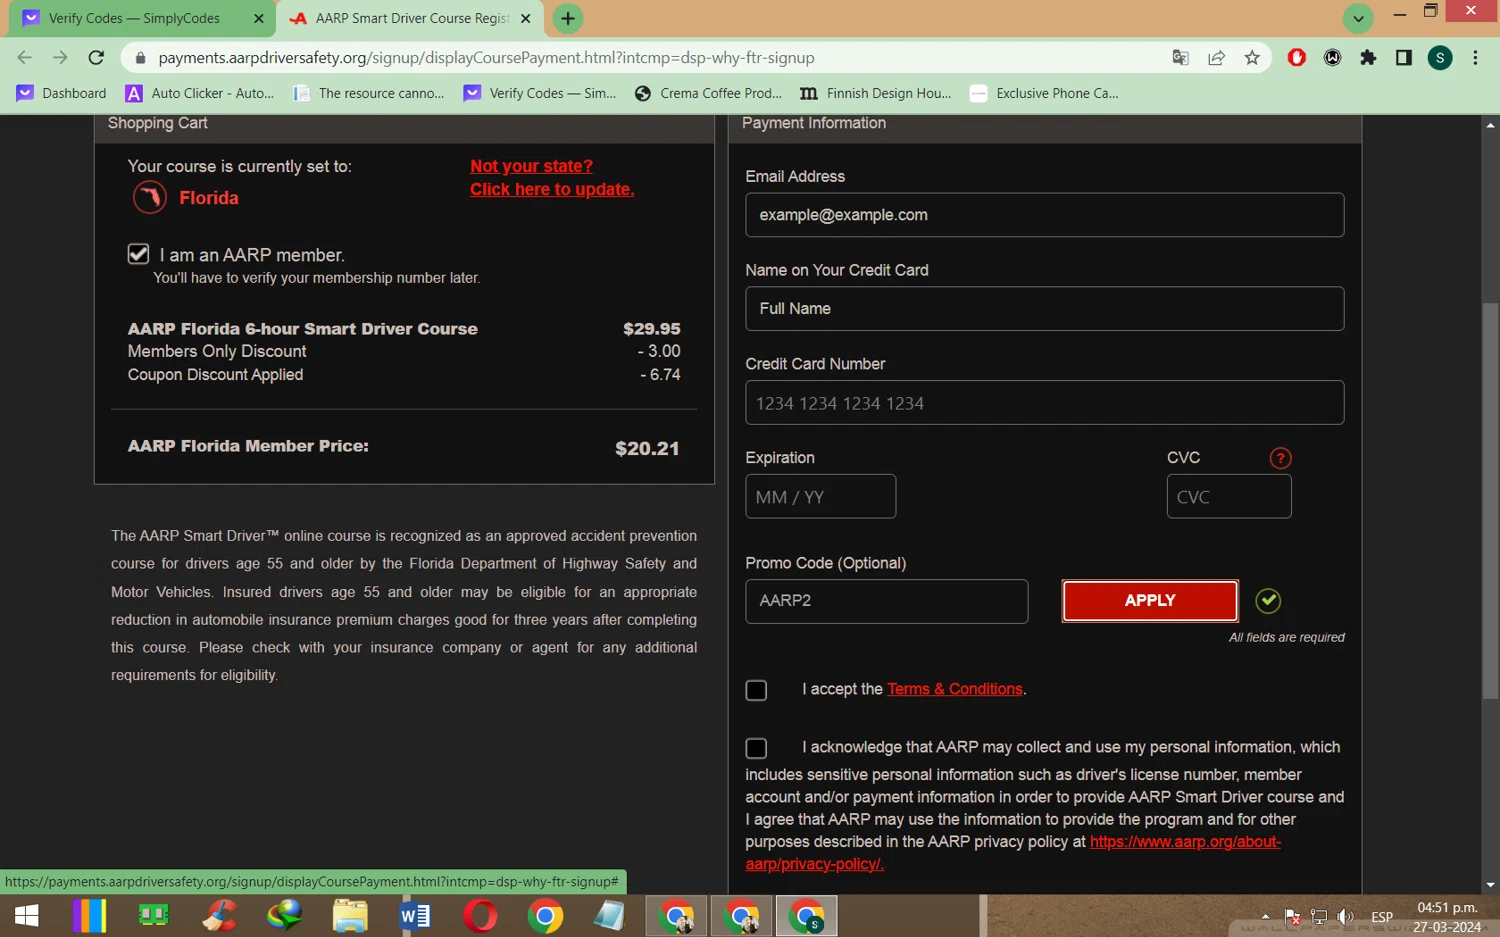Open a new tab with the plus button
1500x937 pixels.
567,18
